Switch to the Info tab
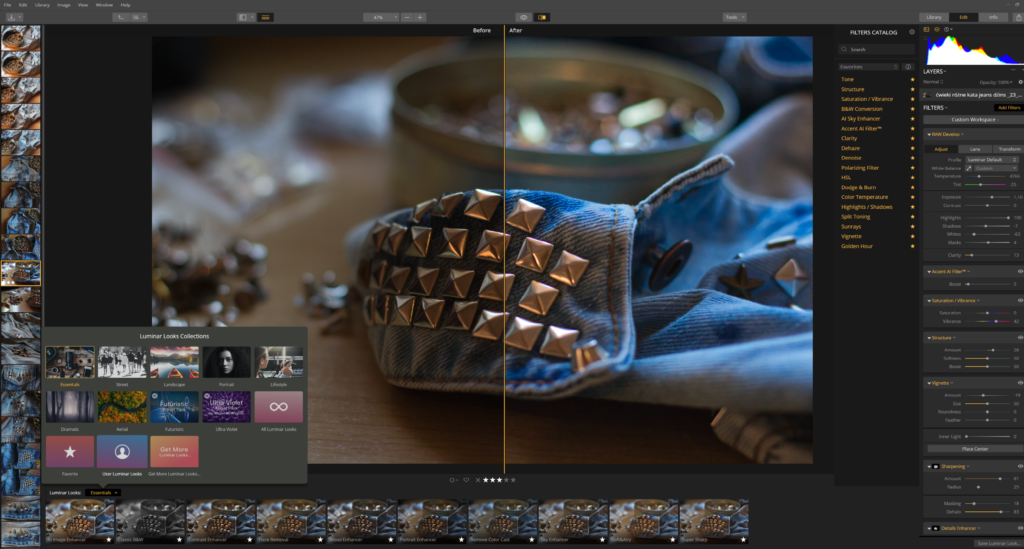Screen dimensions: 1024x549 coord(993,18)
